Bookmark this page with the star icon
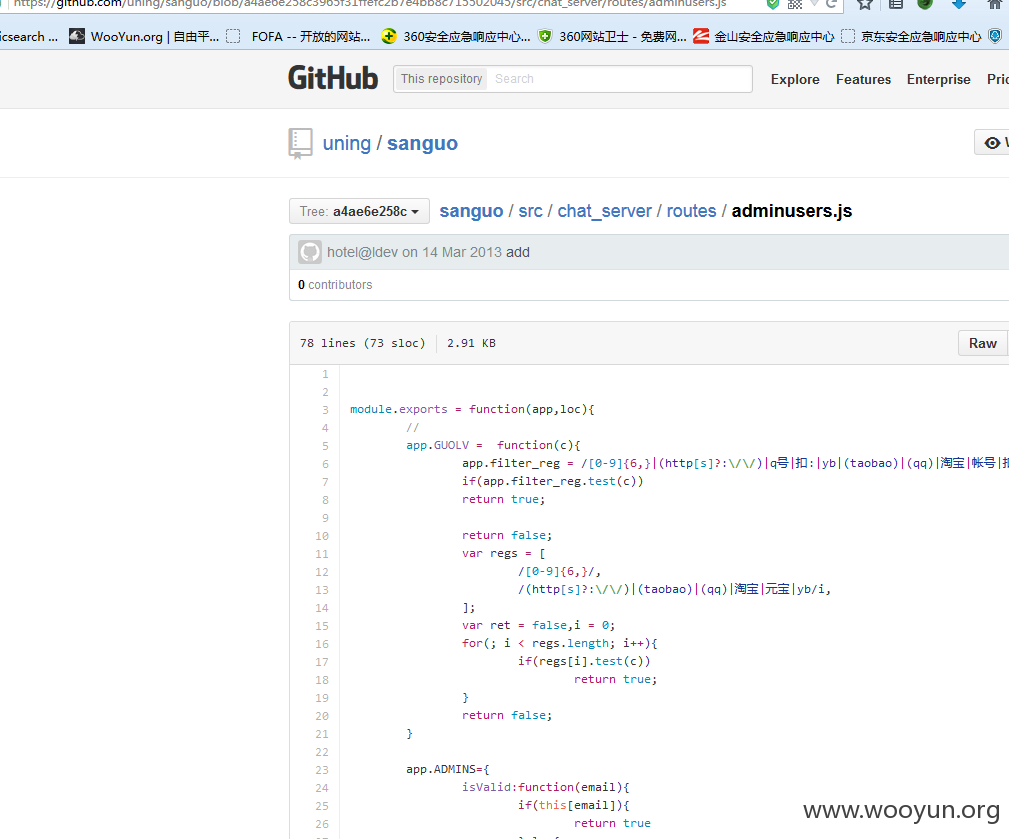The width and height of the screenshot is (1009, 839). click(x=864, y=4)
